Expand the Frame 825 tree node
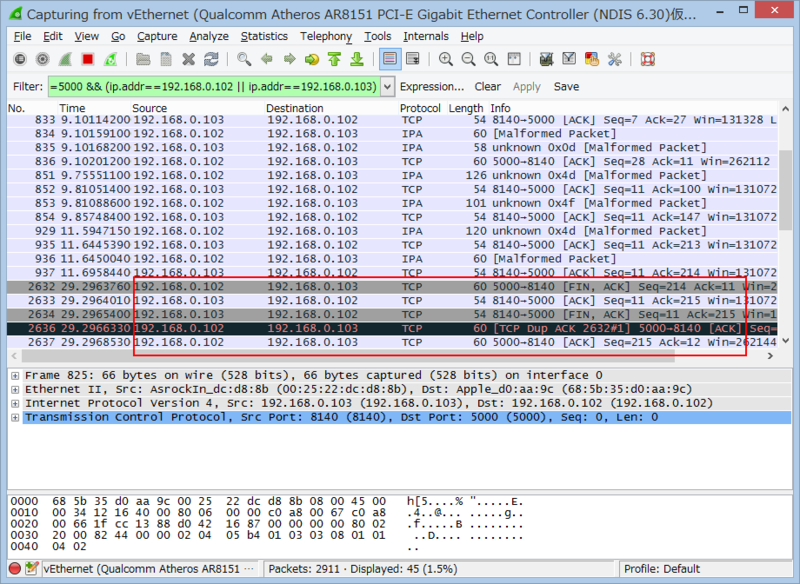Image resolution: width=800 pixels, height=584 pixels. (x=15, y=376)
